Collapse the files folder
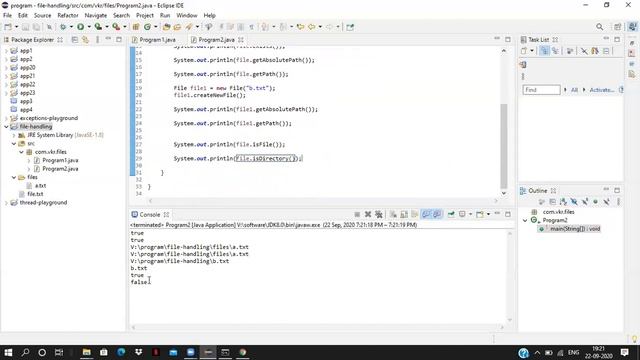This screenshot has height=360, width=640. (14, 177)
